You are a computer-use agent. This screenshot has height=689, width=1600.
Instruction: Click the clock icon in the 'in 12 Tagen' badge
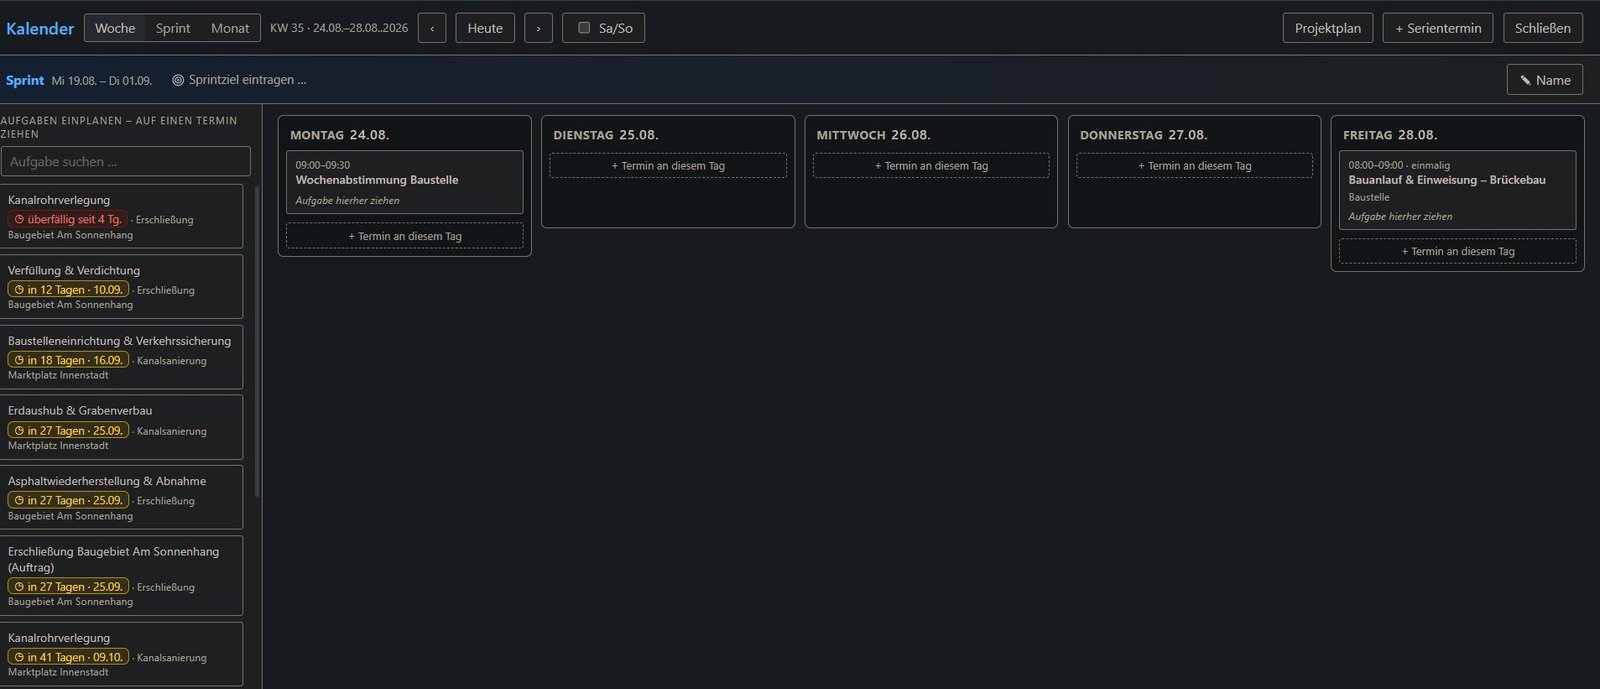click(19, 290)
